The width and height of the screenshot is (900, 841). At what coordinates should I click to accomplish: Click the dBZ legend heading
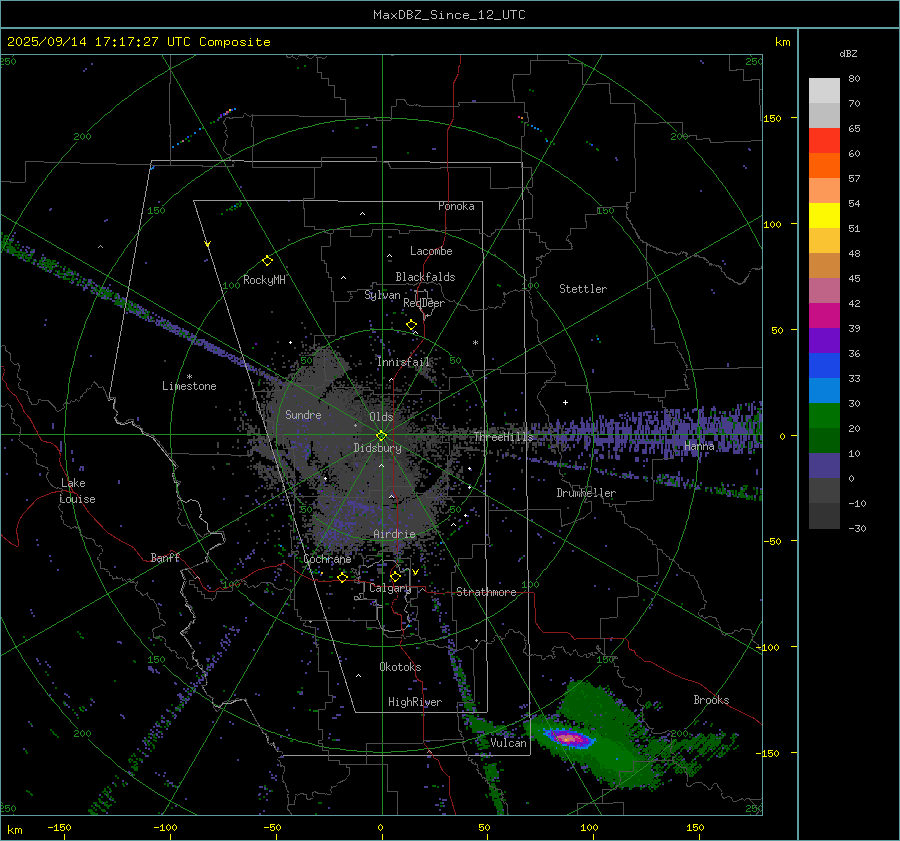[x=848, y=53]
